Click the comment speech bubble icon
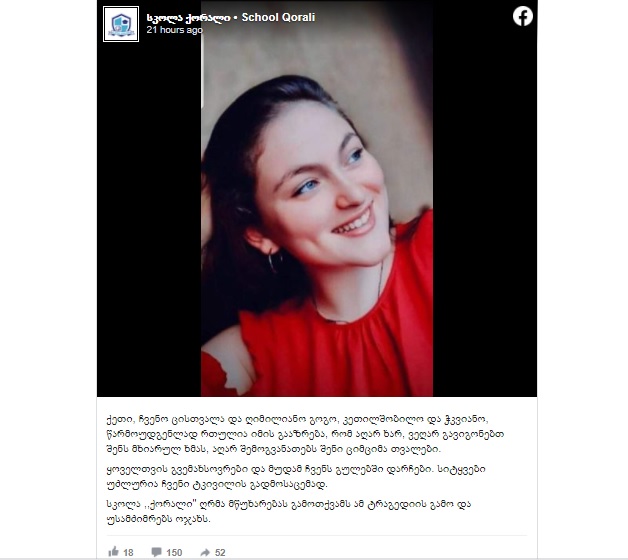Image resolution: width=628 pixels, height=560 pixels. coord(157,552)
